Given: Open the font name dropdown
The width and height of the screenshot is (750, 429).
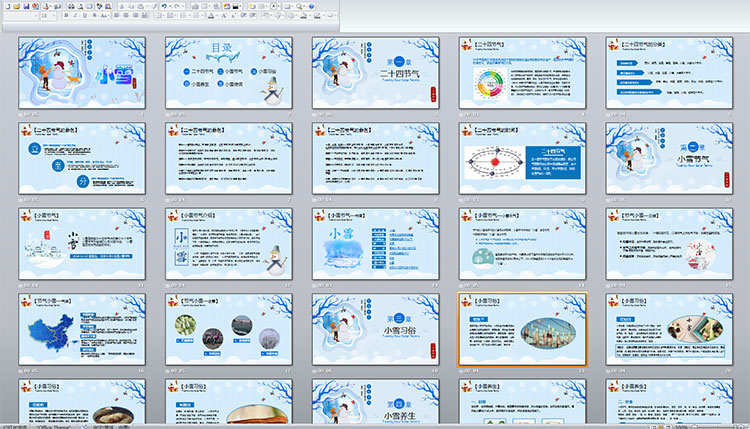Looking at the screenshot, I should pos(36,15).
